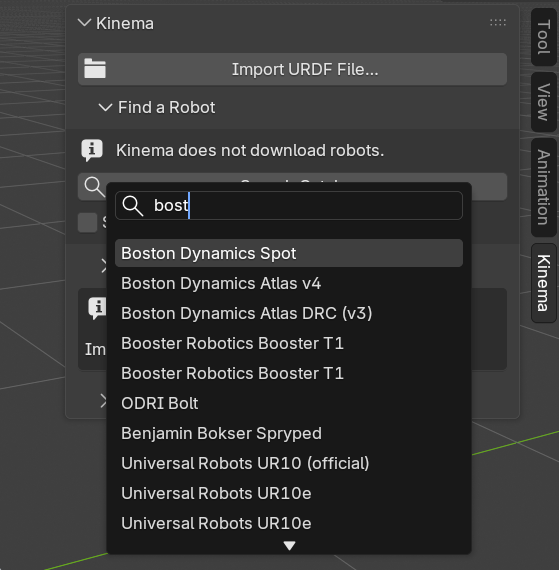Select Boston Dynamics Spot from results

pyautogui.click(x=289, y=253)
